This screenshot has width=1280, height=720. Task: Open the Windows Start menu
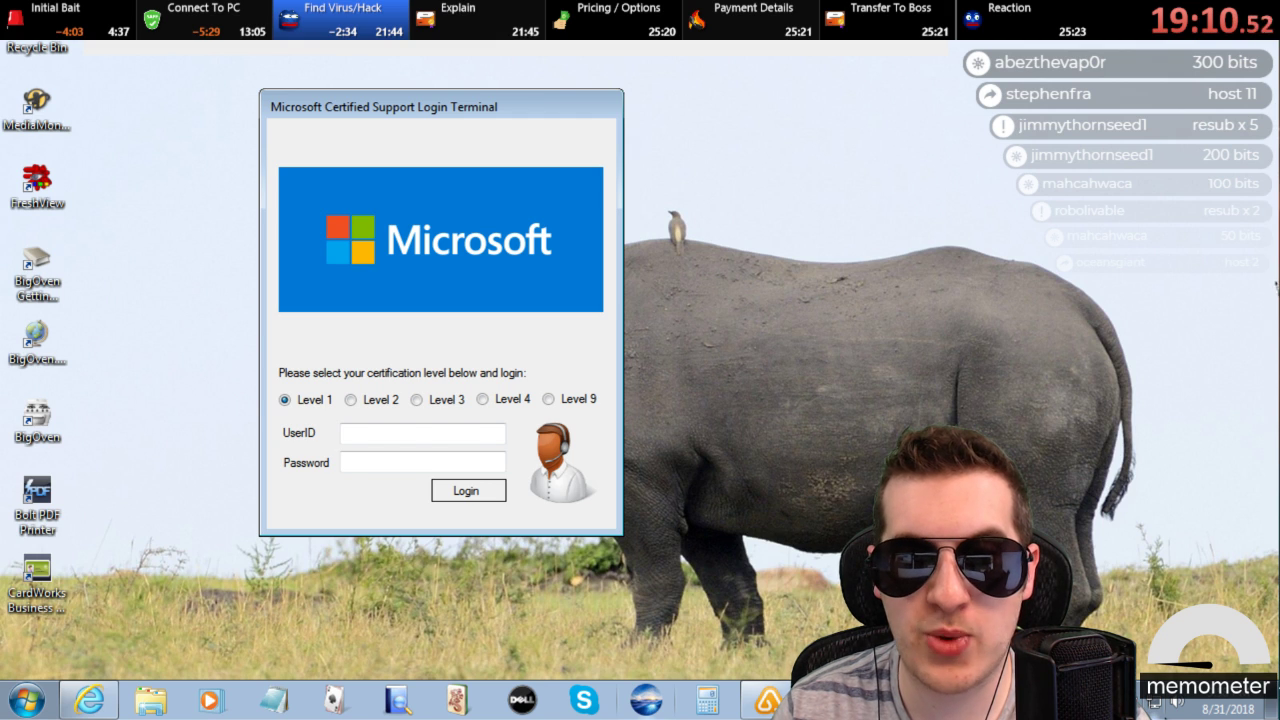26,699
